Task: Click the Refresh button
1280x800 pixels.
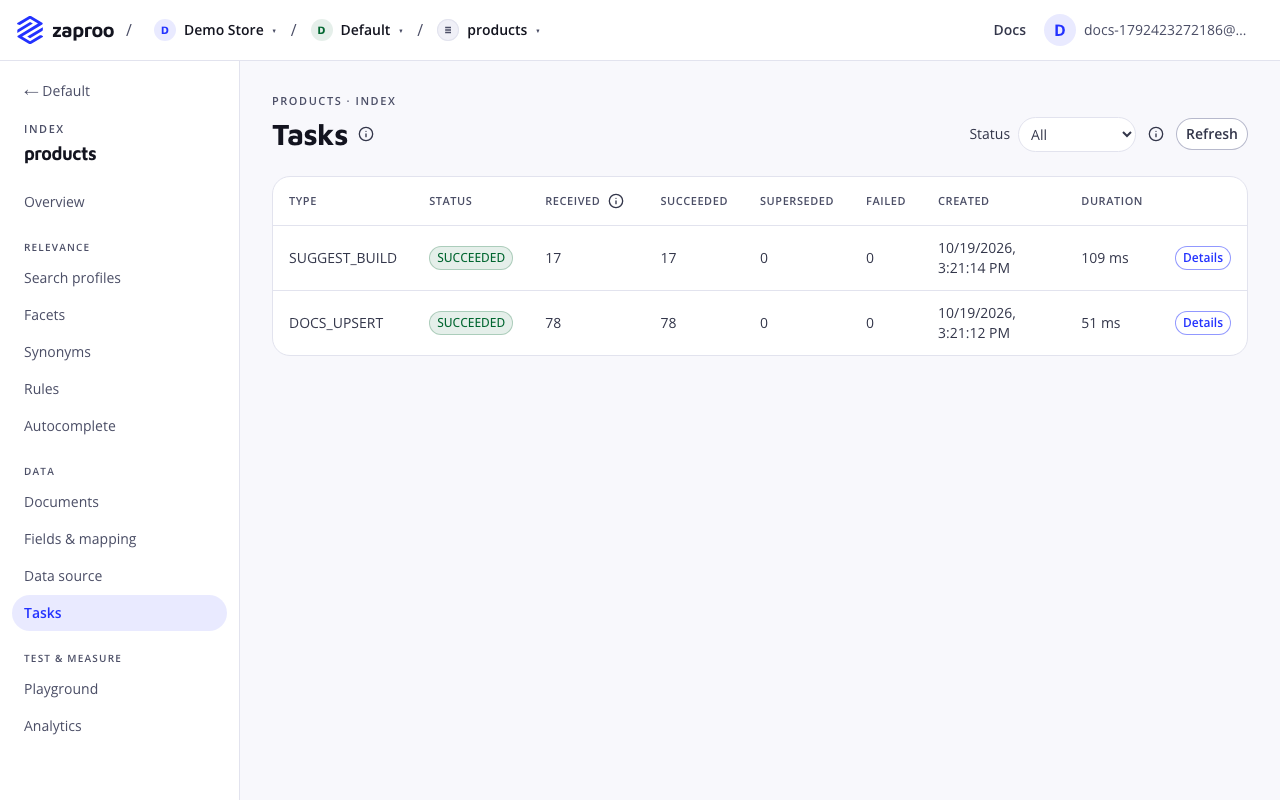Action: (x=1211, y=134)
